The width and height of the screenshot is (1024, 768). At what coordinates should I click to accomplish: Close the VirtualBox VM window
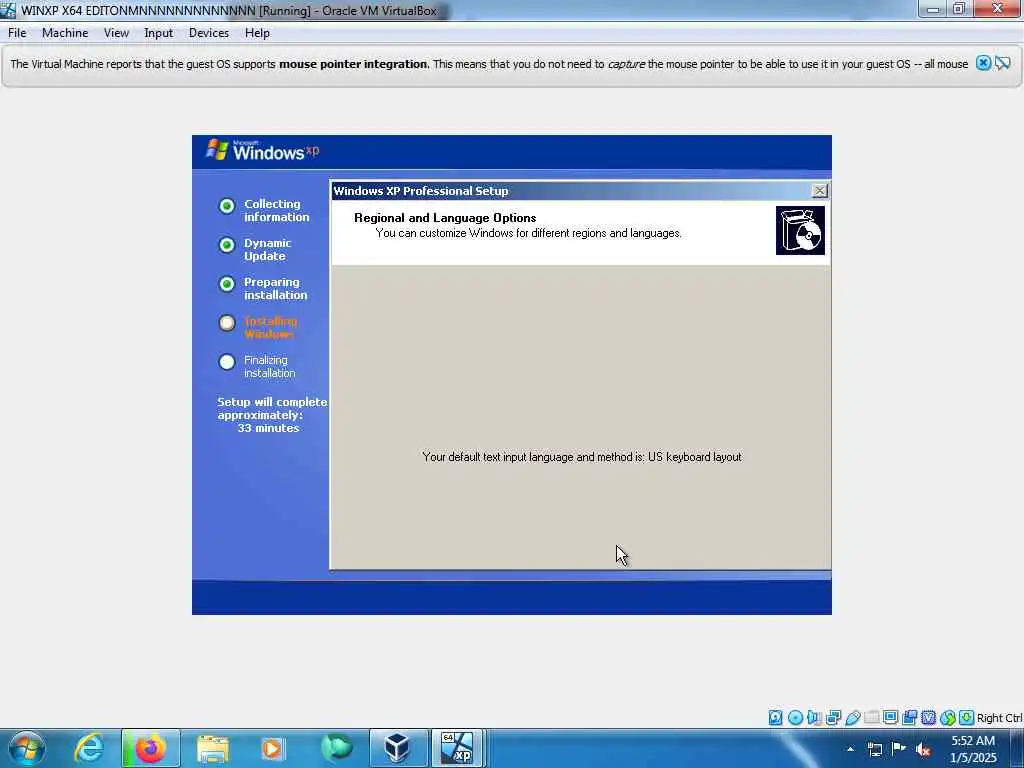point(997,9)
